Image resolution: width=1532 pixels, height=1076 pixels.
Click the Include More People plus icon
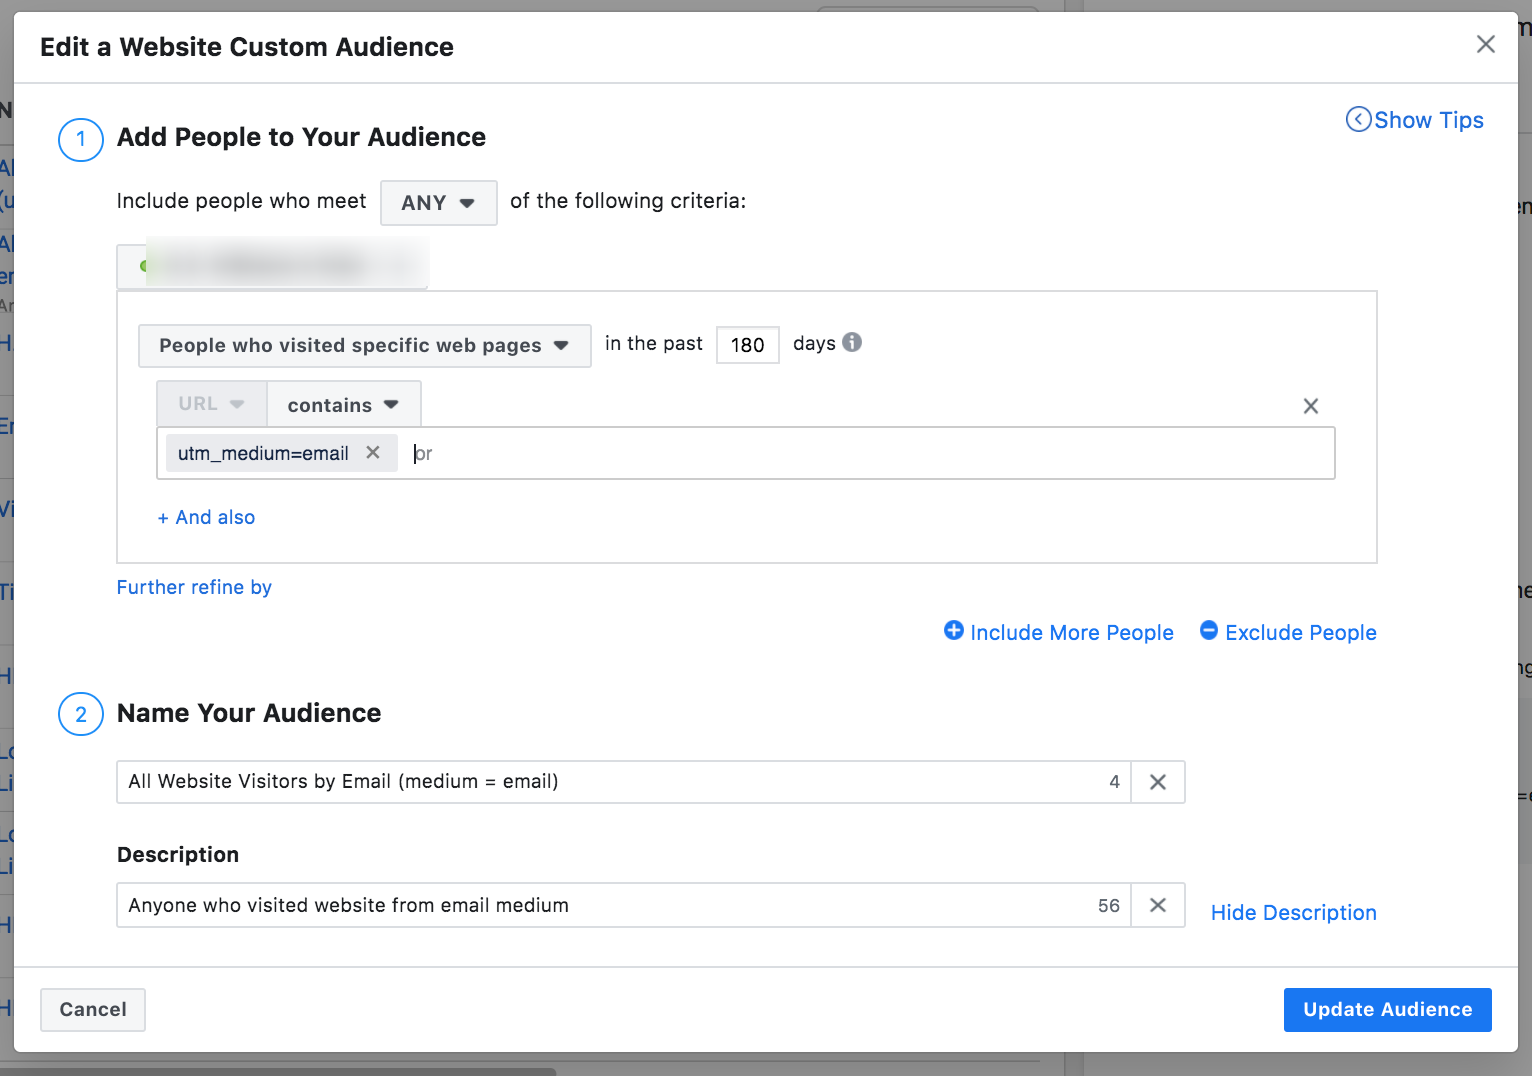(x=954, y=631)
